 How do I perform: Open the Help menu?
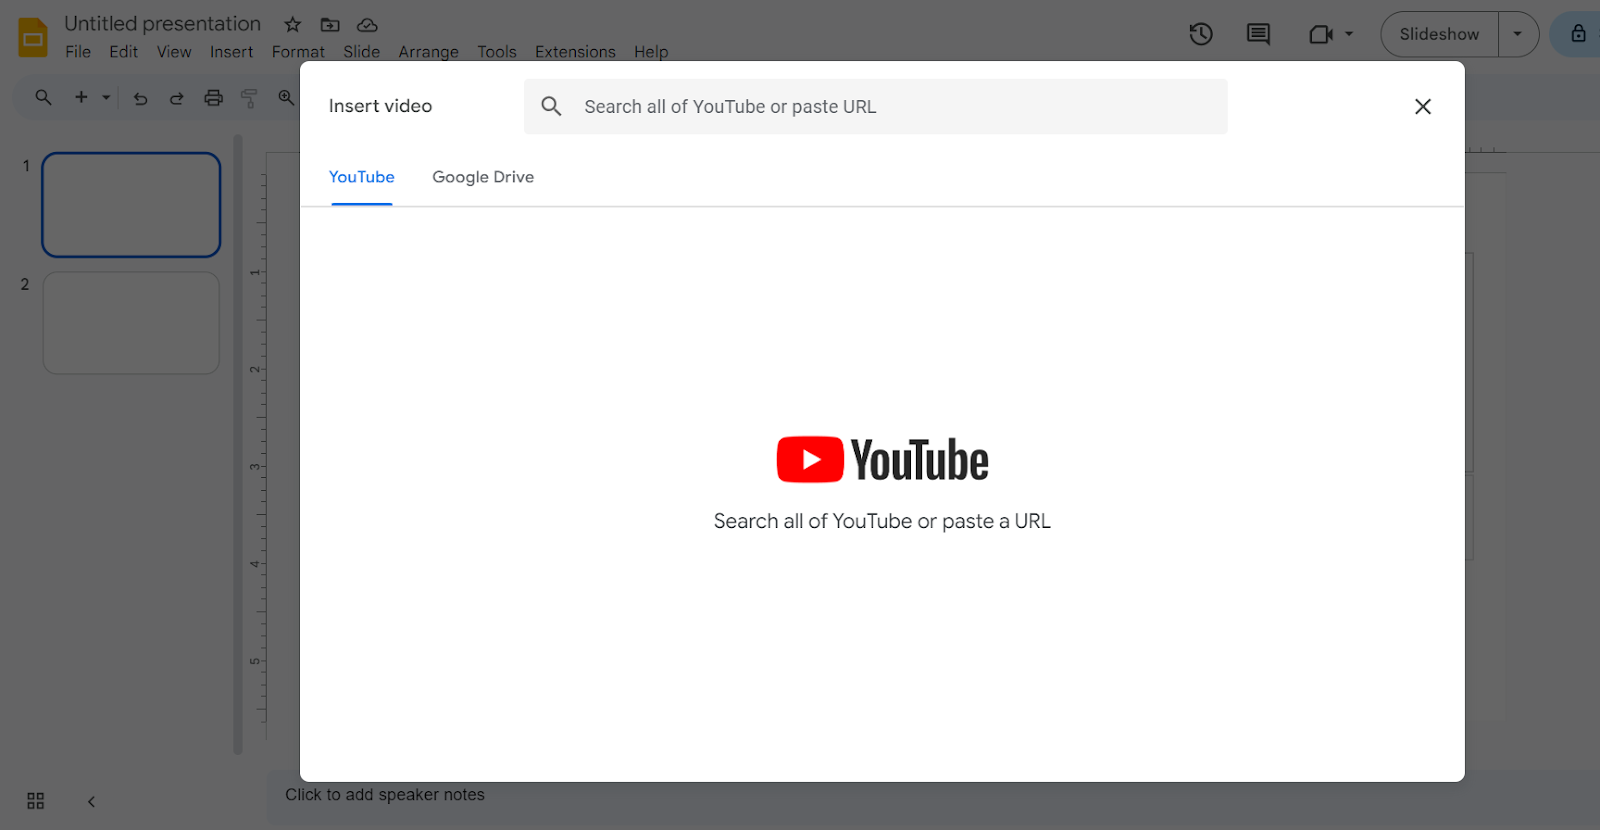651,52
